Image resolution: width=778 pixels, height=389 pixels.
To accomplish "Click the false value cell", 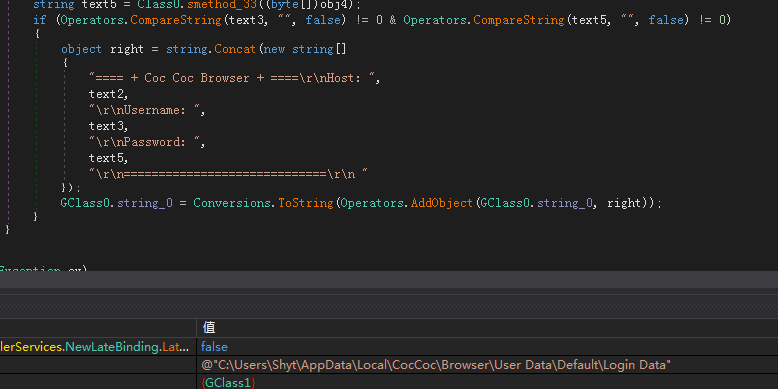I will point(214,347).
